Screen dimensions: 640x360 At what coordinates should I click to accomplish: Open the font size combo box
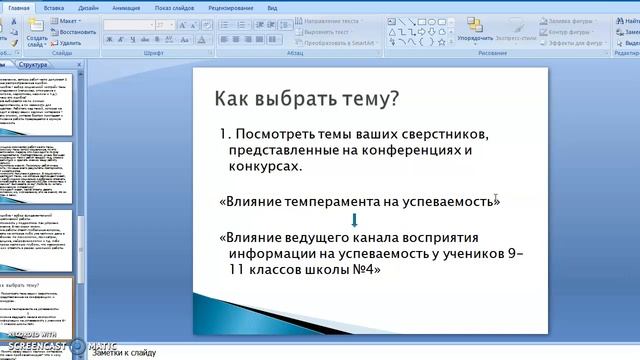(x=165, y=25)
